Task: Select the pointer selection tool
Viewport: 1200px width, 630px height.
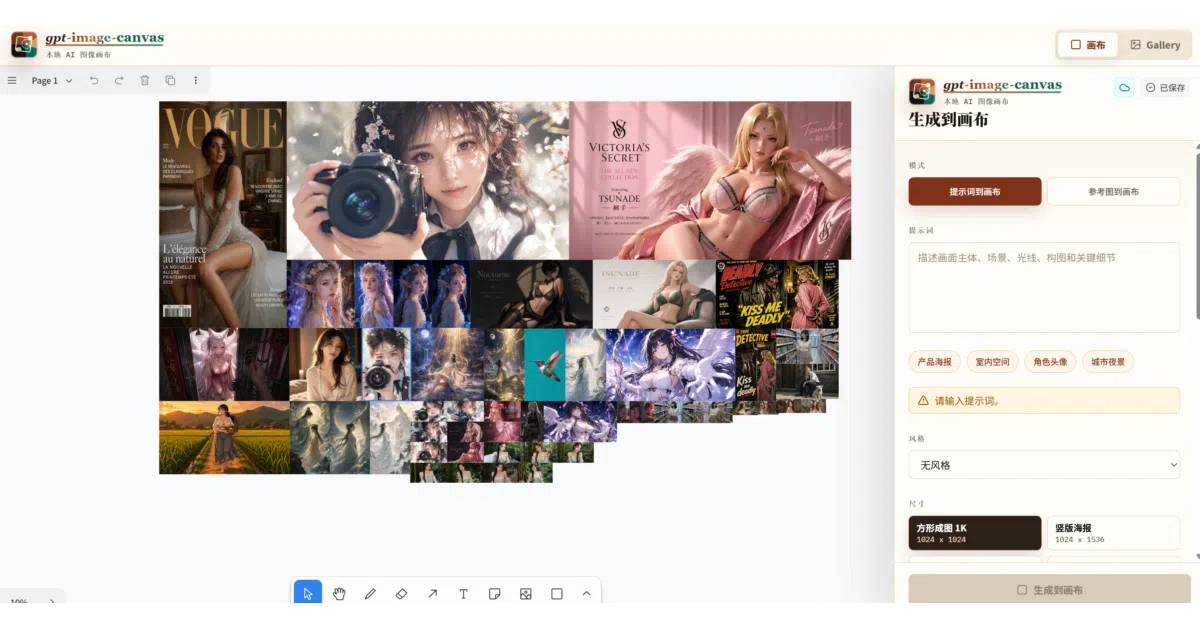Action: [308, 593]
